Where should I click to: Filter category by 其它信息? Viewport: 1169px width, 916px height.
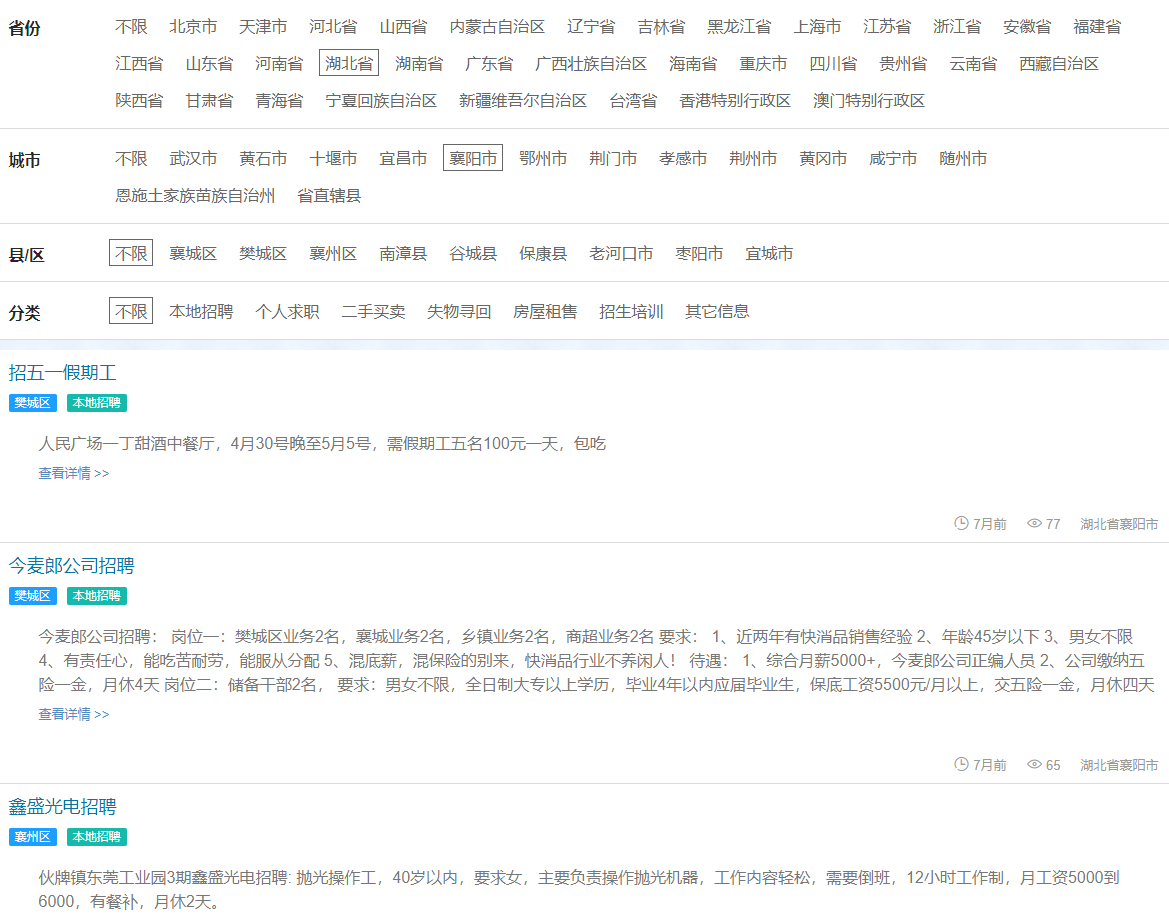[717, 312]
